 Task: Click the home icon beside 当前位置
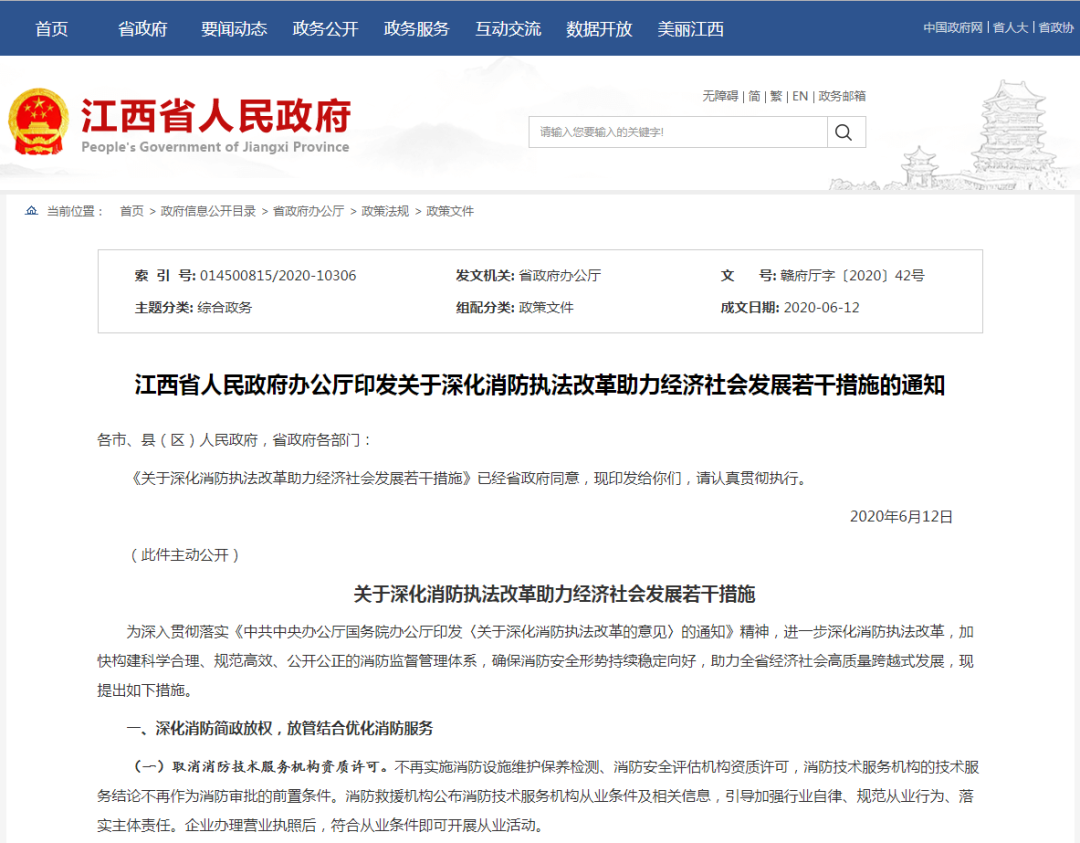(31, 211)
